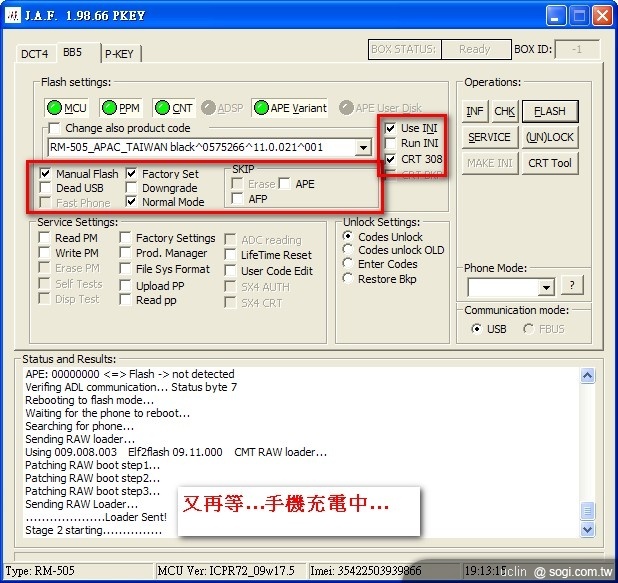Open the product code dropdown list
618x583 pixels.
(x=363, y=147)
